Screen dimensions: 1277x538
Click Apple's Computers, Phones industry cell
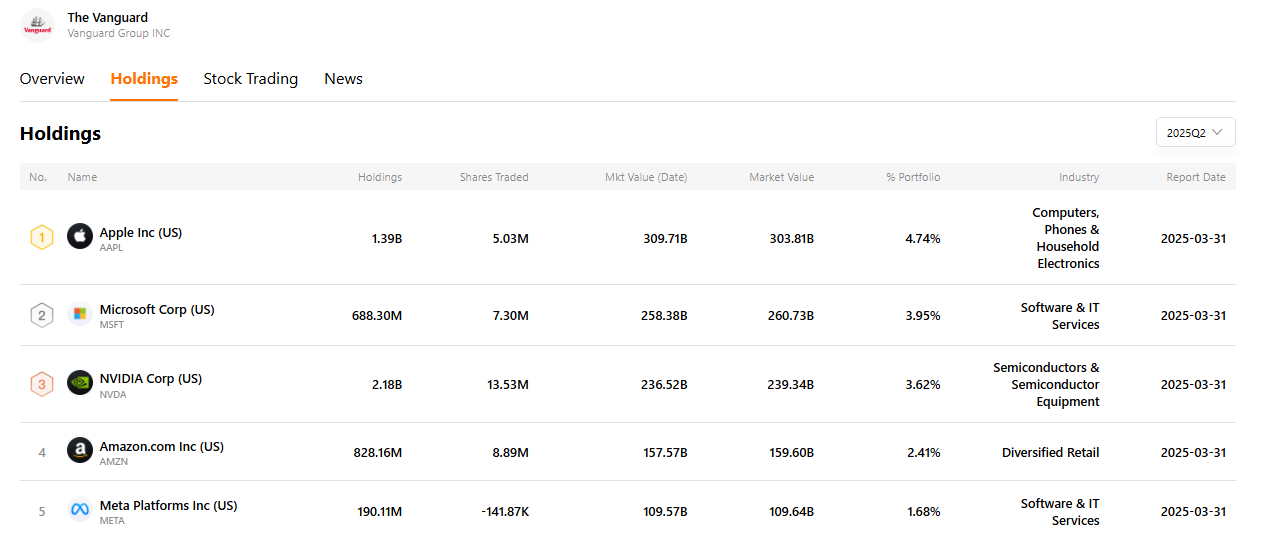pyautogui.click(x=1066, y=238)
